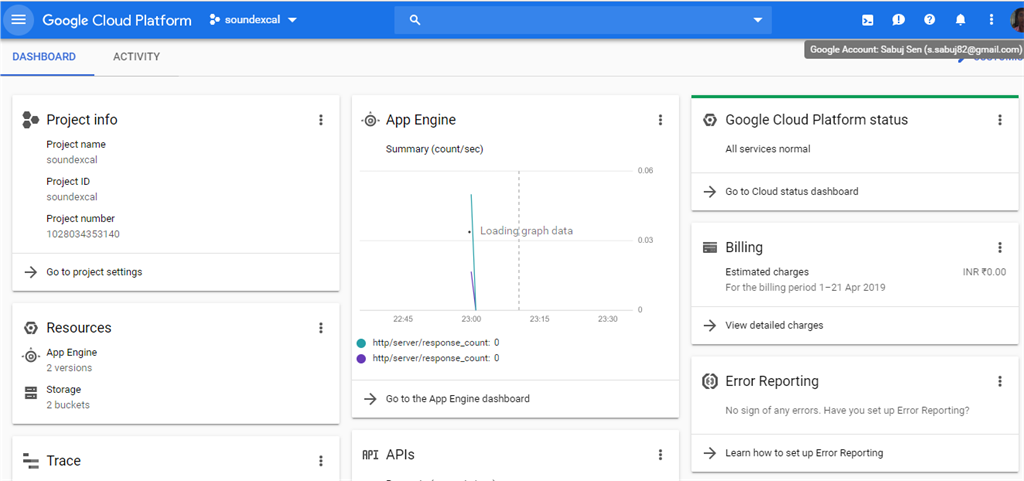Switch to the Activity tab
This screenshot has height=481, width=1024.
pos(136,57)
